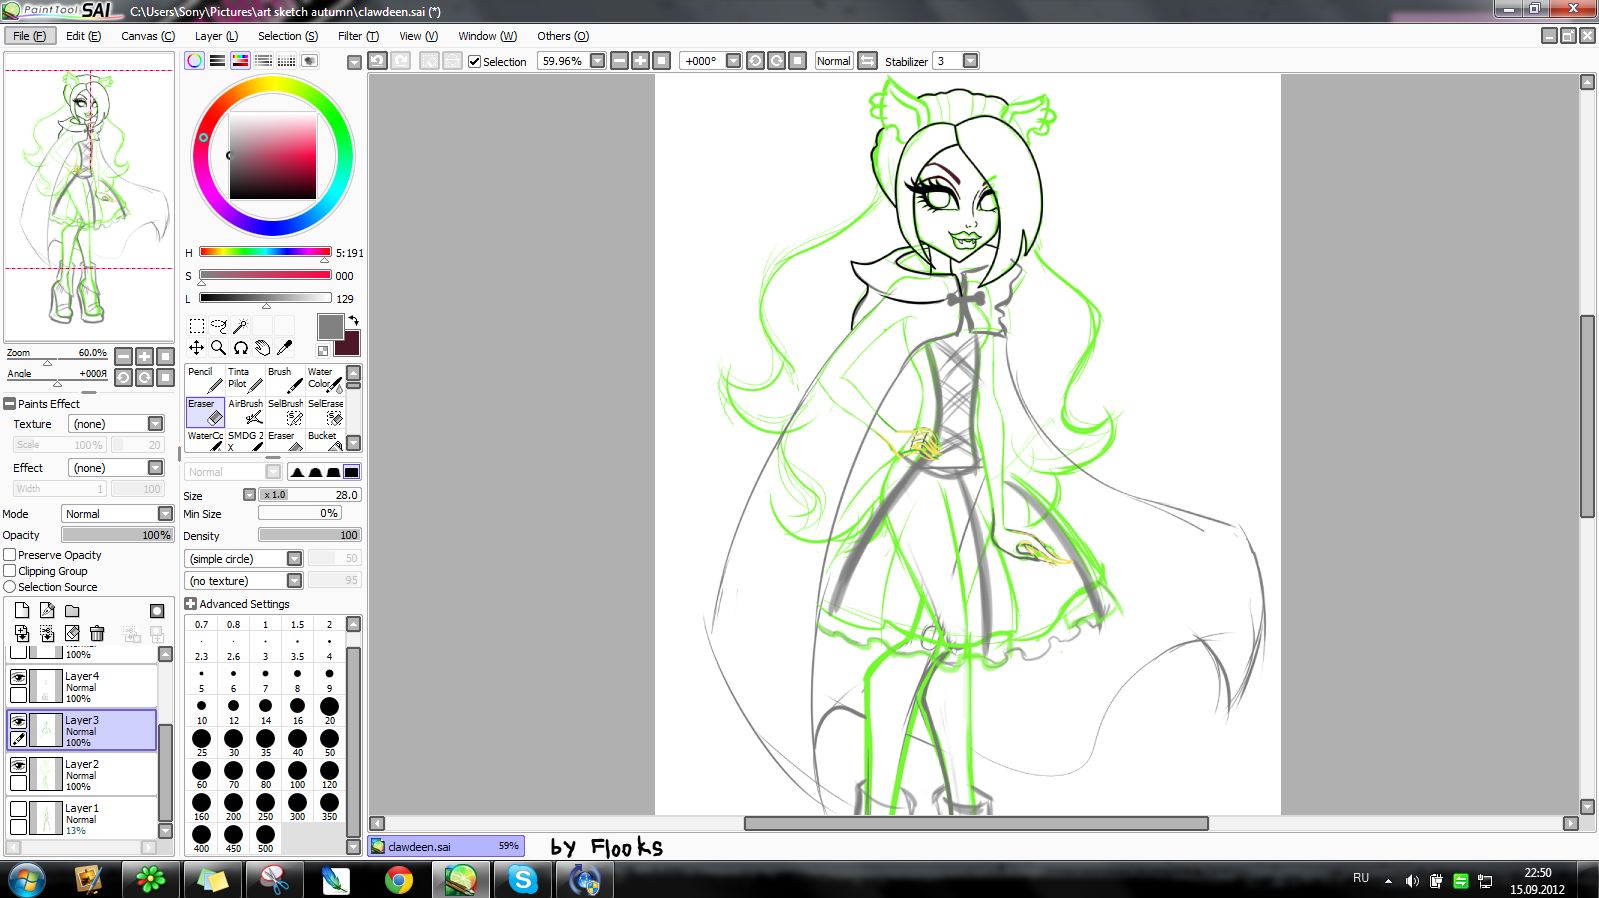The width and height of the screenshot is (1599, 898).
Task: Create a new layer folder
Action: [x=72, y=611]
